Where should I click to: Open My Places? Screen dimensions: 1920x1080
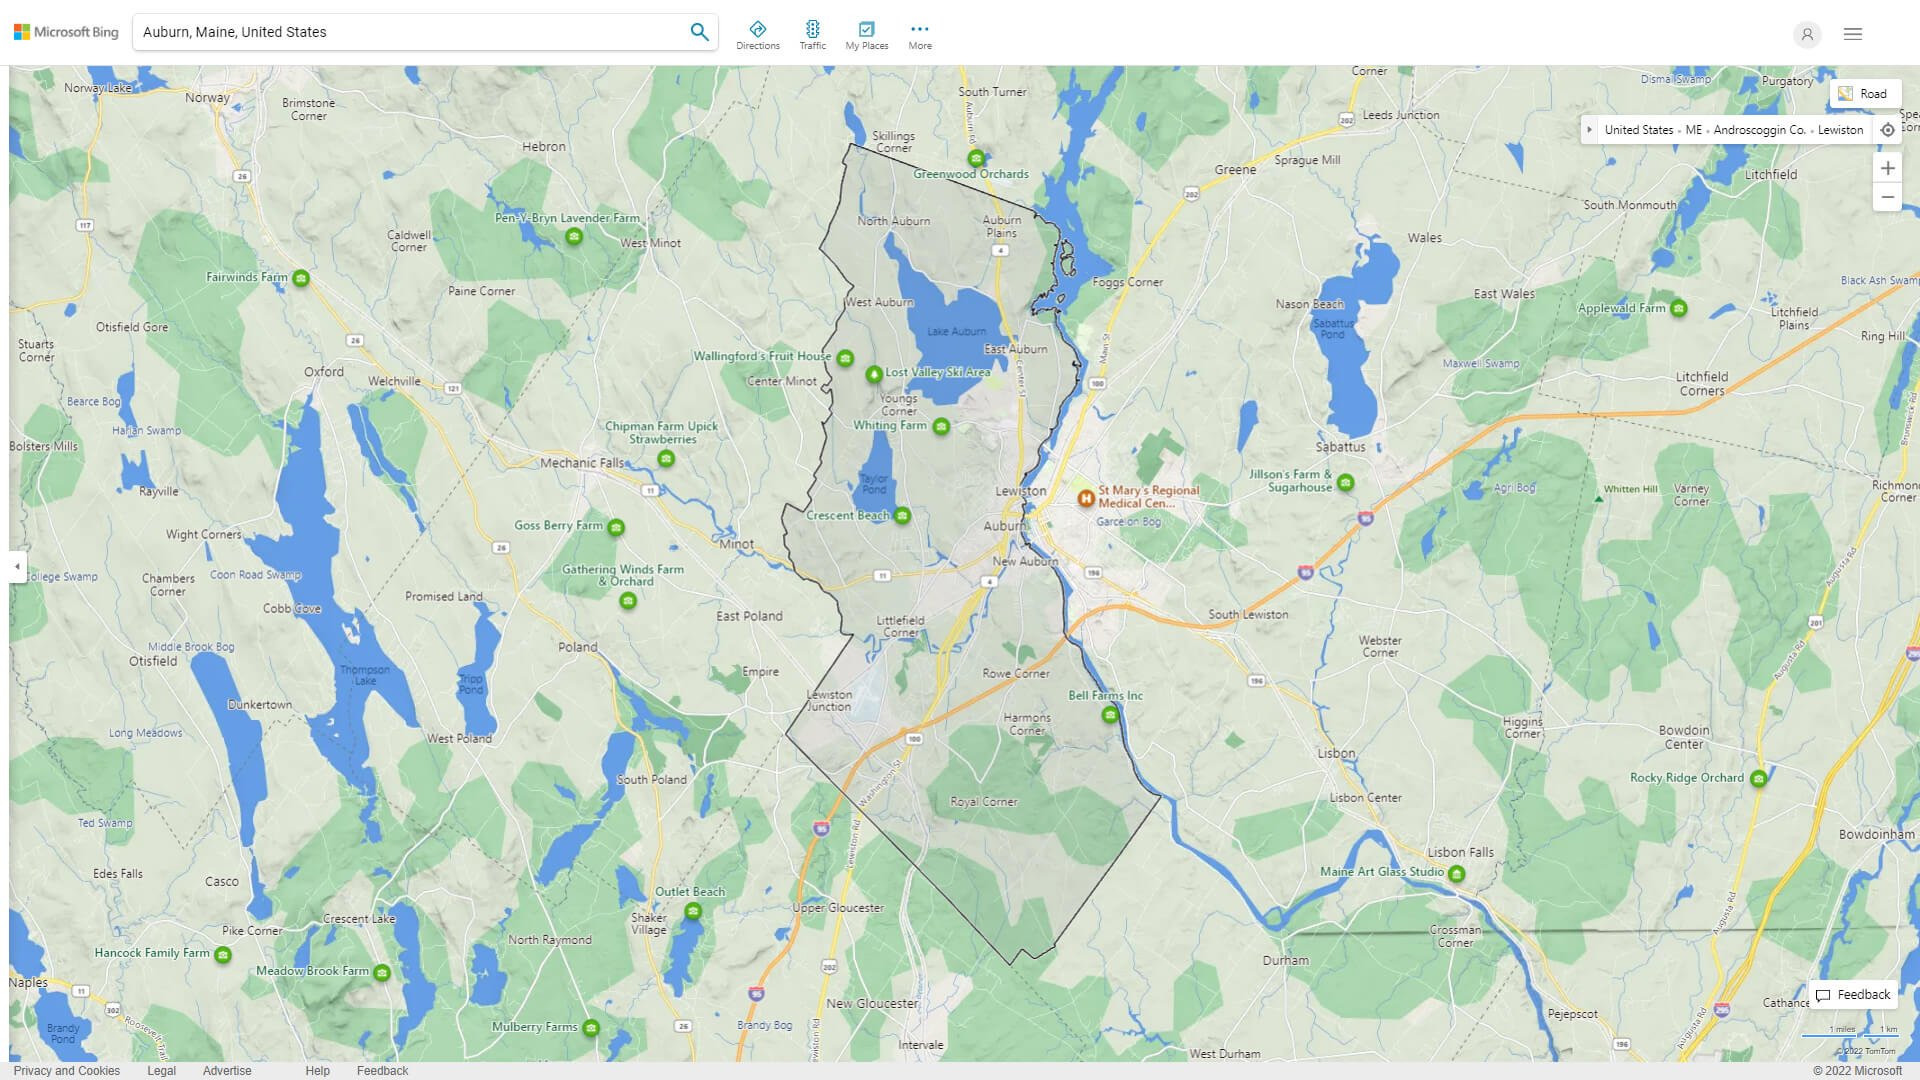click(866, 31)
